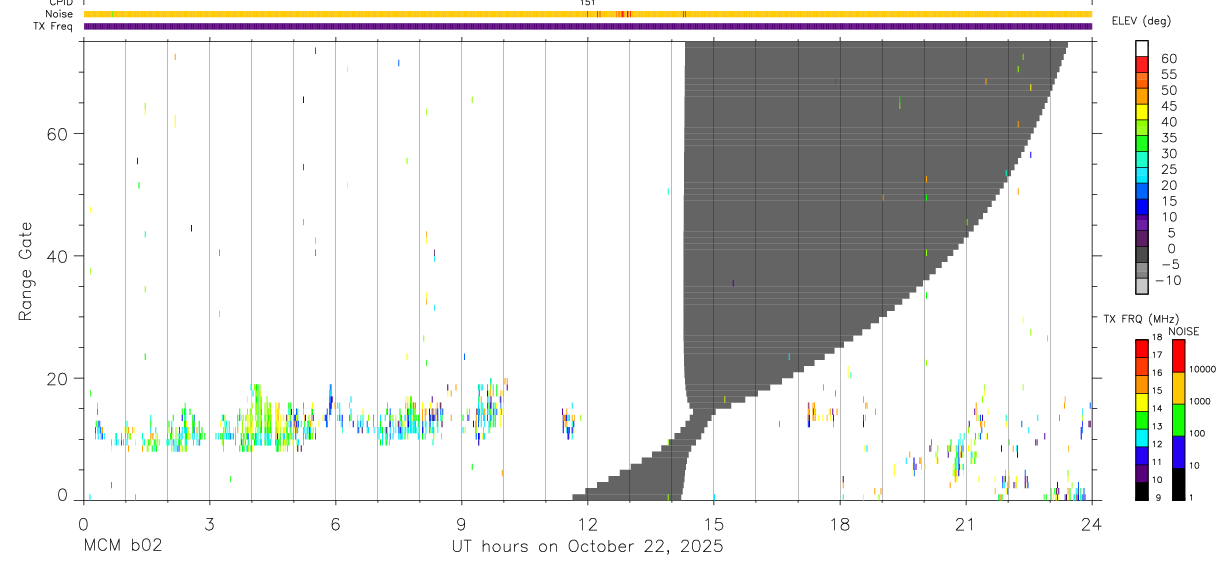Pick the cyan segment of the TX FRQ color bar
This screenshot has height=567, width=1228.
pos(1142,438)
